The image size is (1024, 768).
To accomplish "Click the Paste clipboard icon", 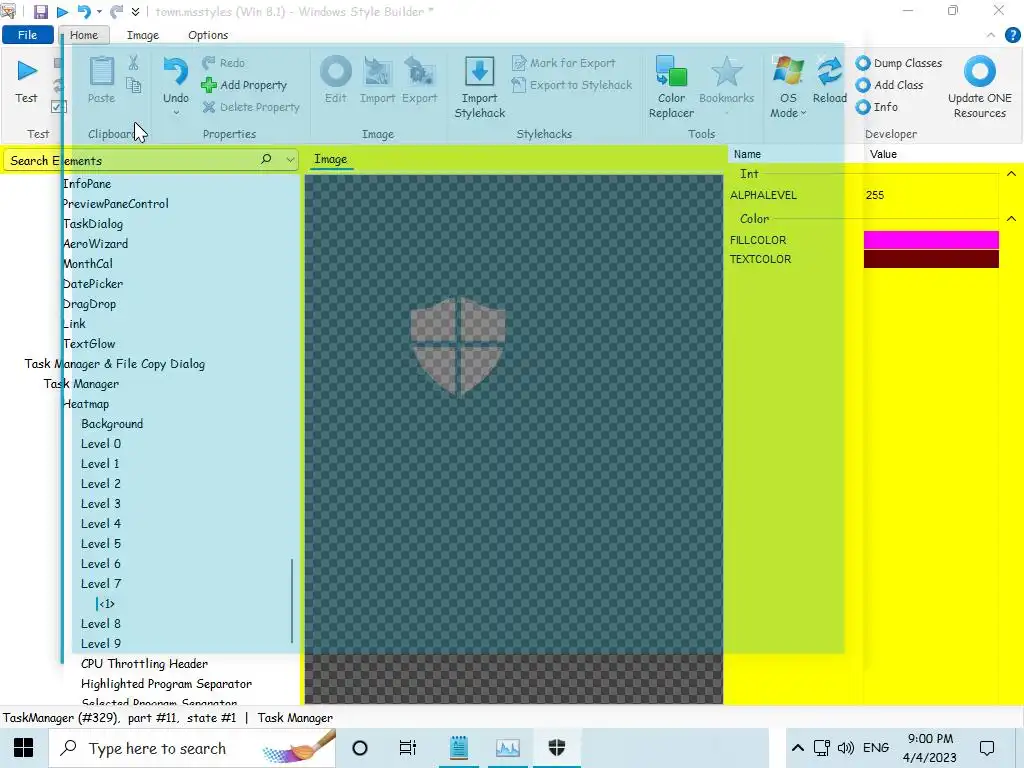I will 101,71.
